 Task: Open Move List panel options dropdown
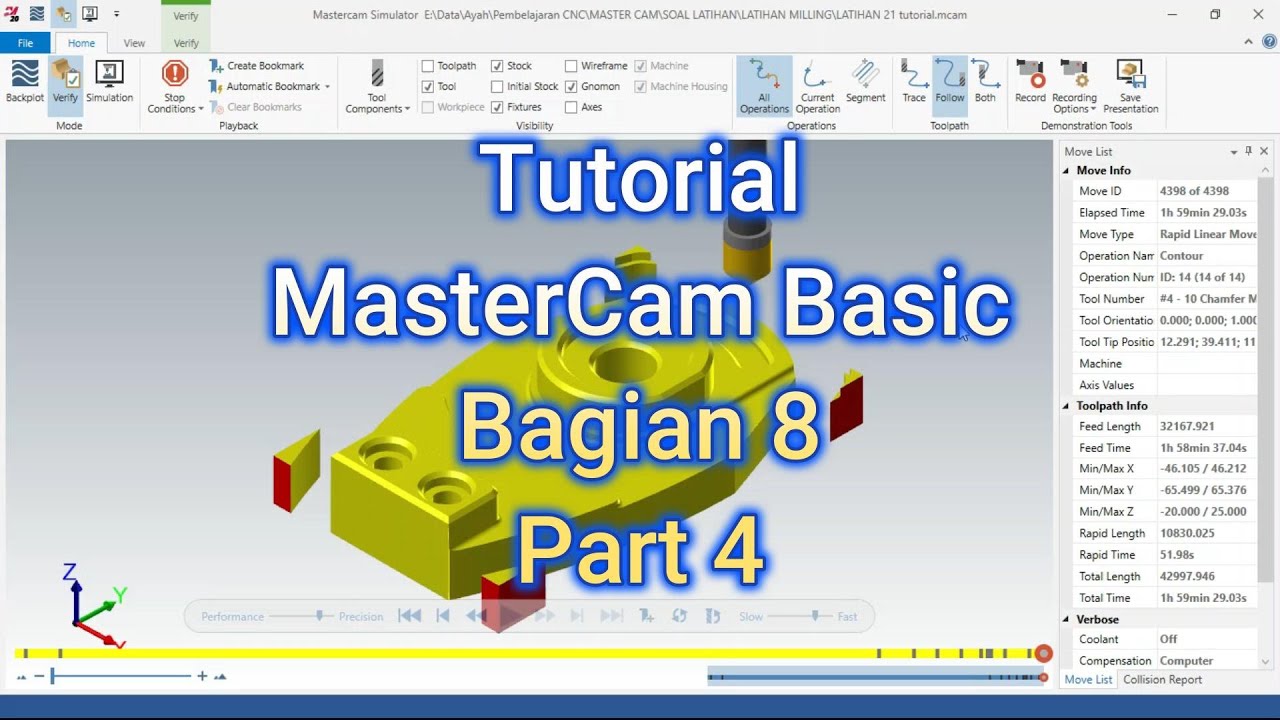(x=1234, y=152)
